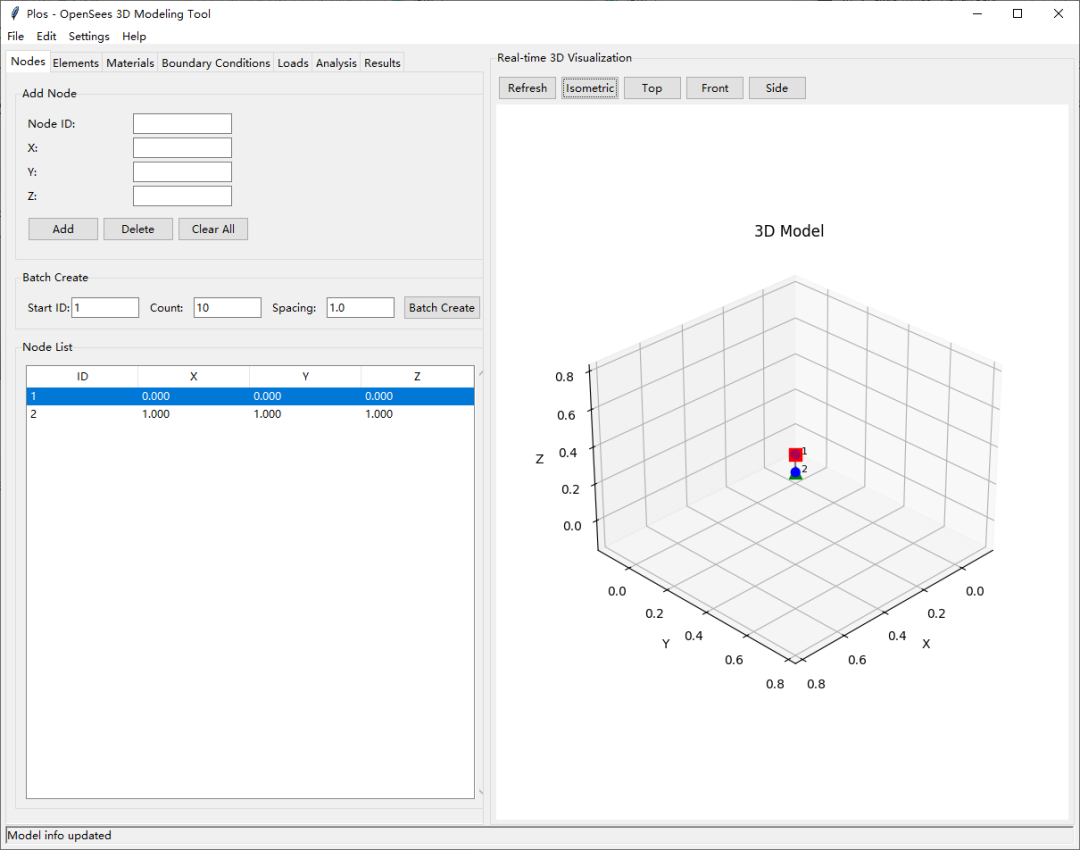Switch to the Materials tab
Image resolution: width=1080 pixels, height=850 pixels.
point(129,63)
